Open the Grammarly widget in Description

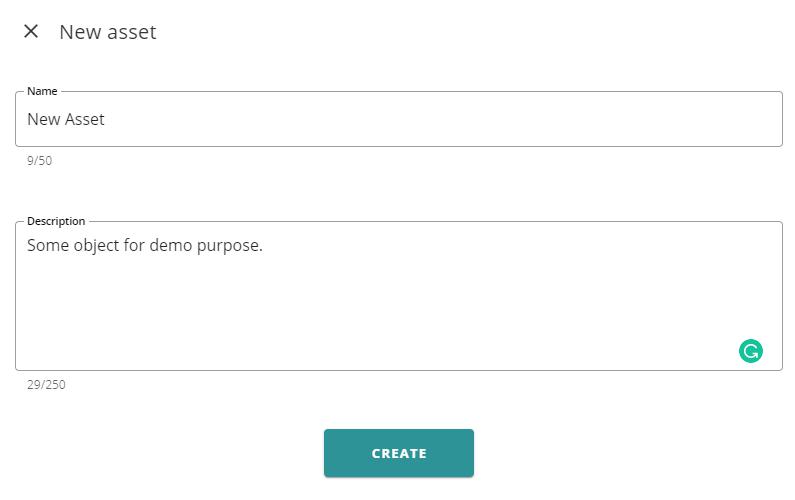[750, 351]
